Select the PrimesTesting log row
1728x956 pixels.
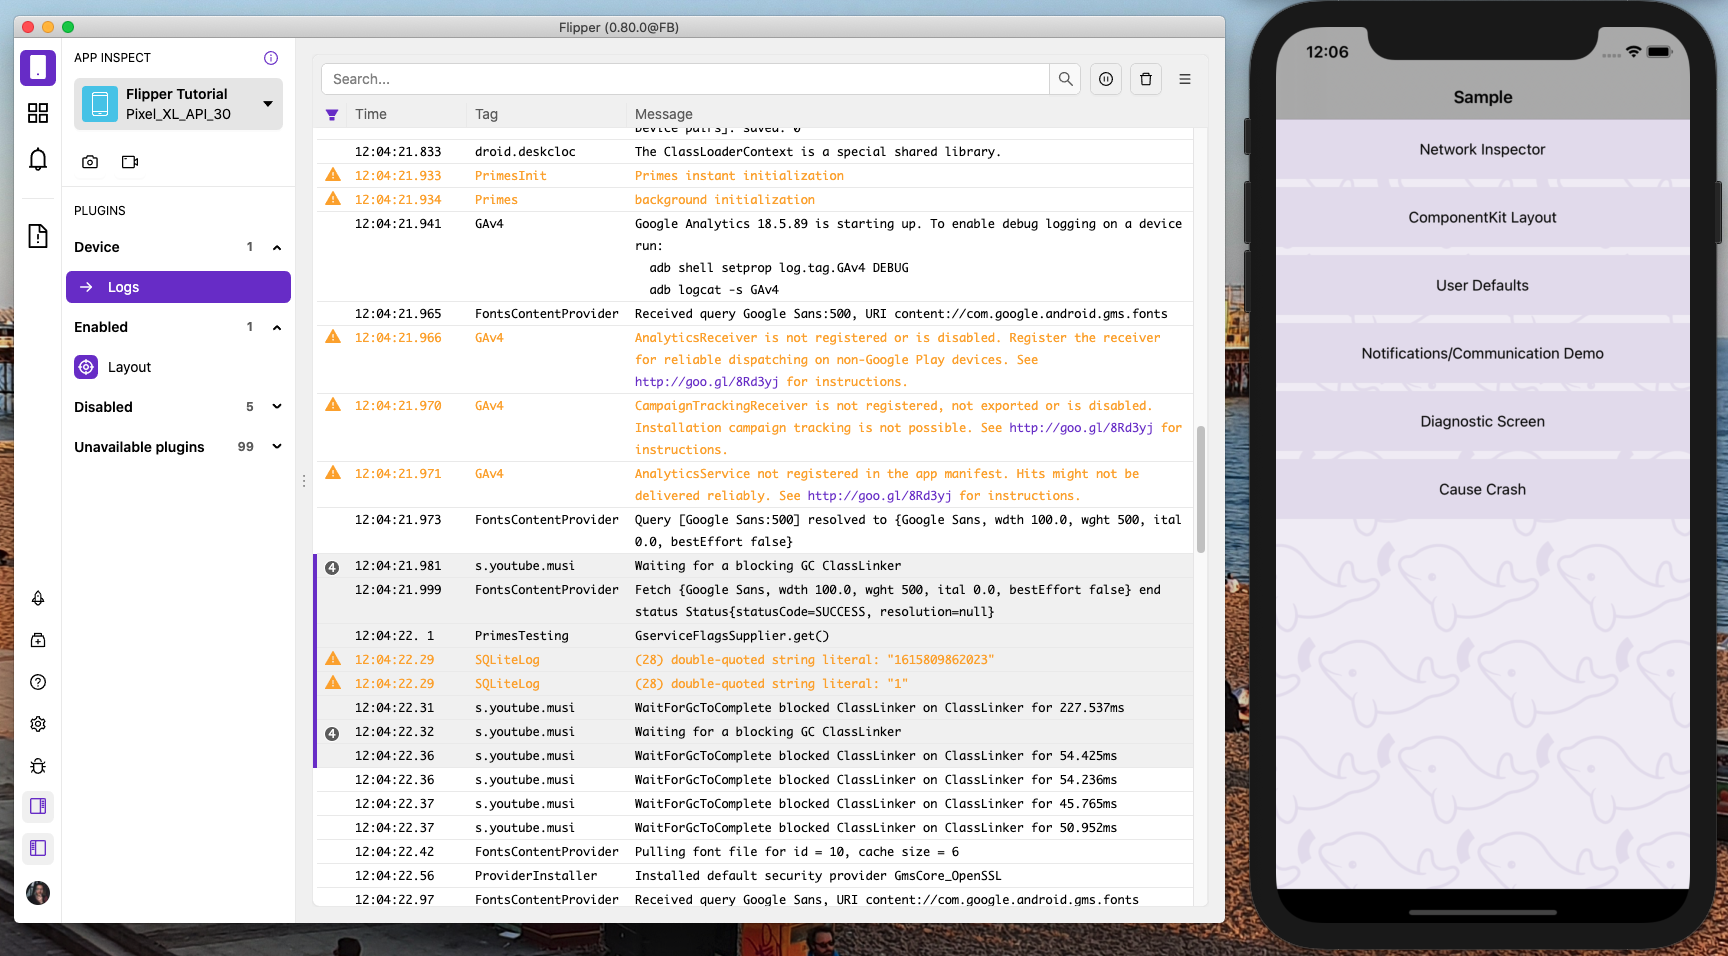pyautogui.click(x=754, y=636)
